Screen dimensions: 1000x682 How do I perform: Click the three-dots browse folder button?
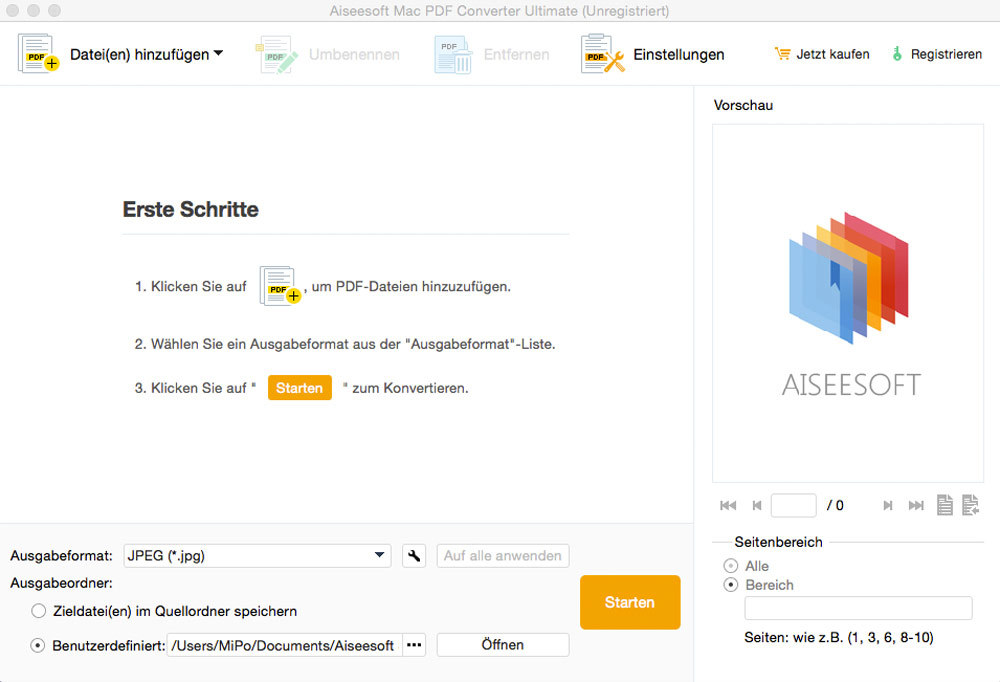click(x=414, y=645)
